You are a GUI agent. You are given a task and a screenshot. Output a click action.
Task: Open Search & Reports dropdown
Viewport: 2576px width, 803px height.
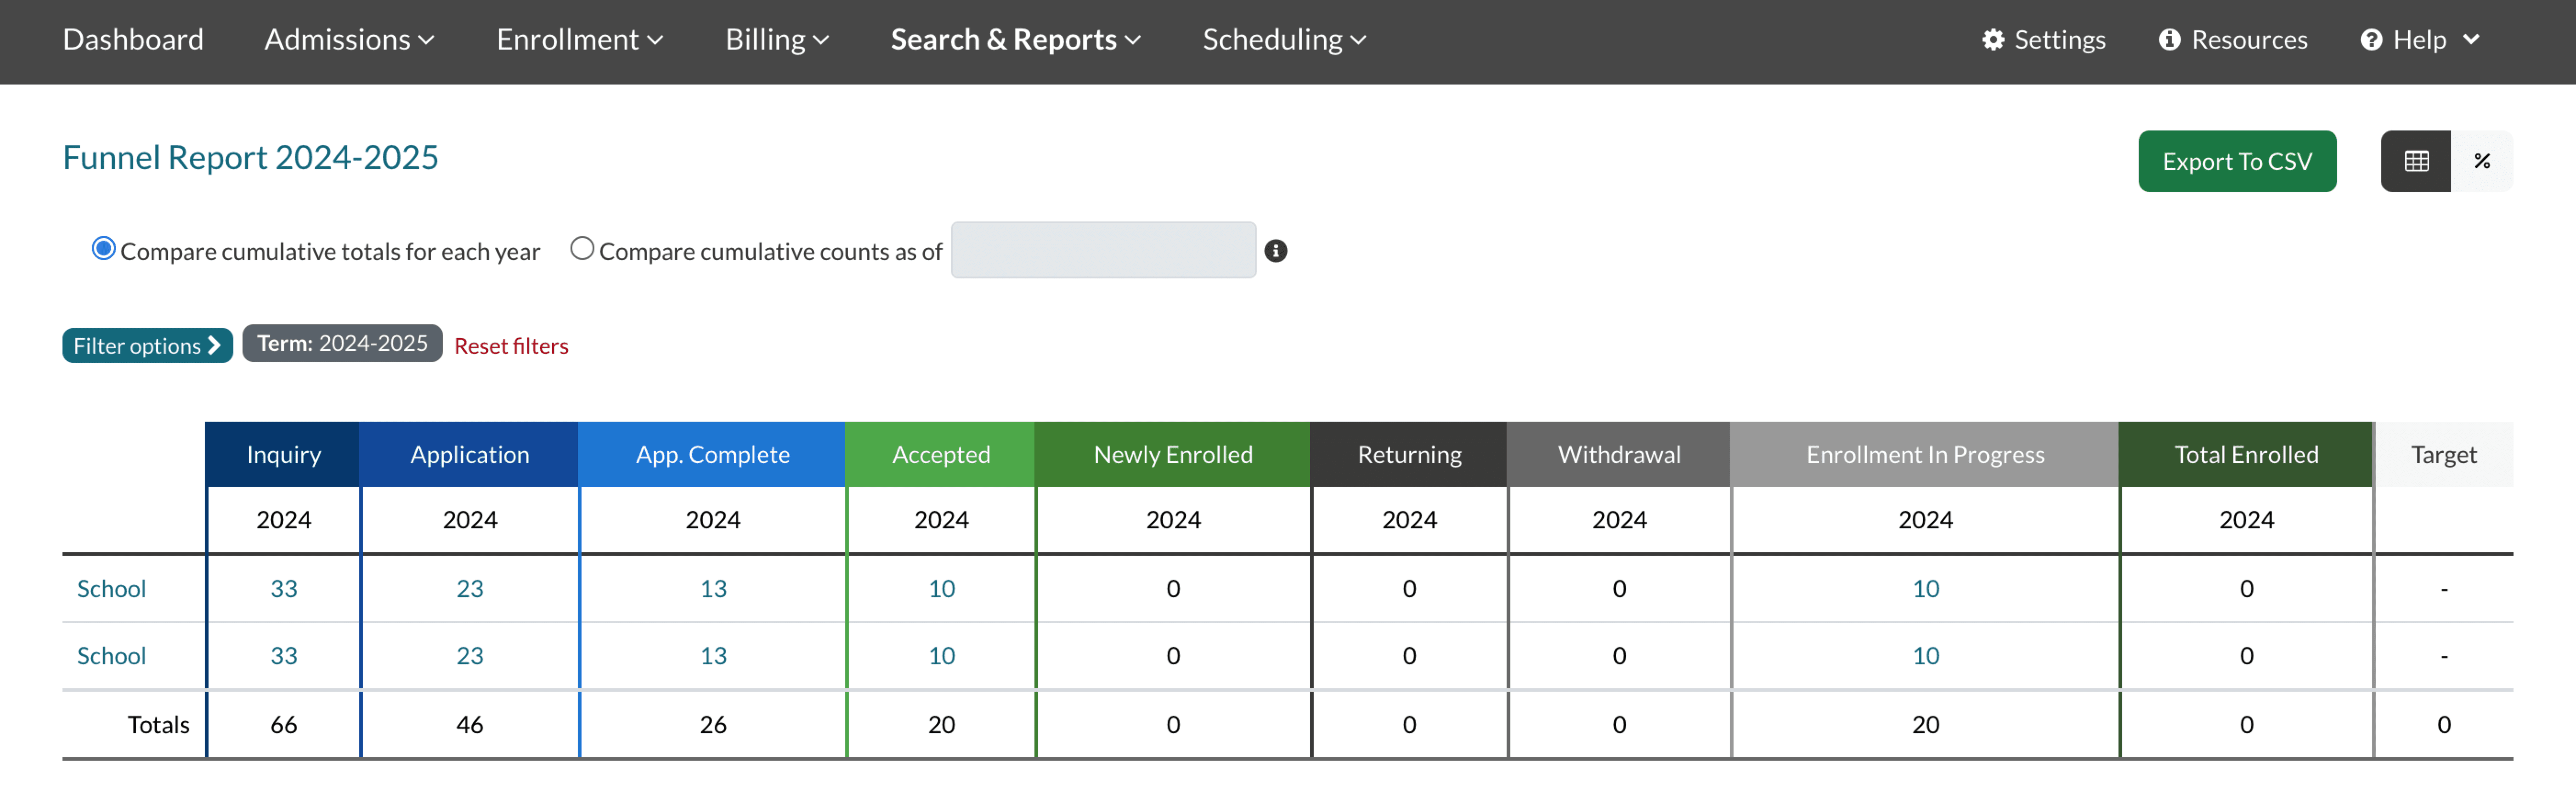[x=1015, y=40]
